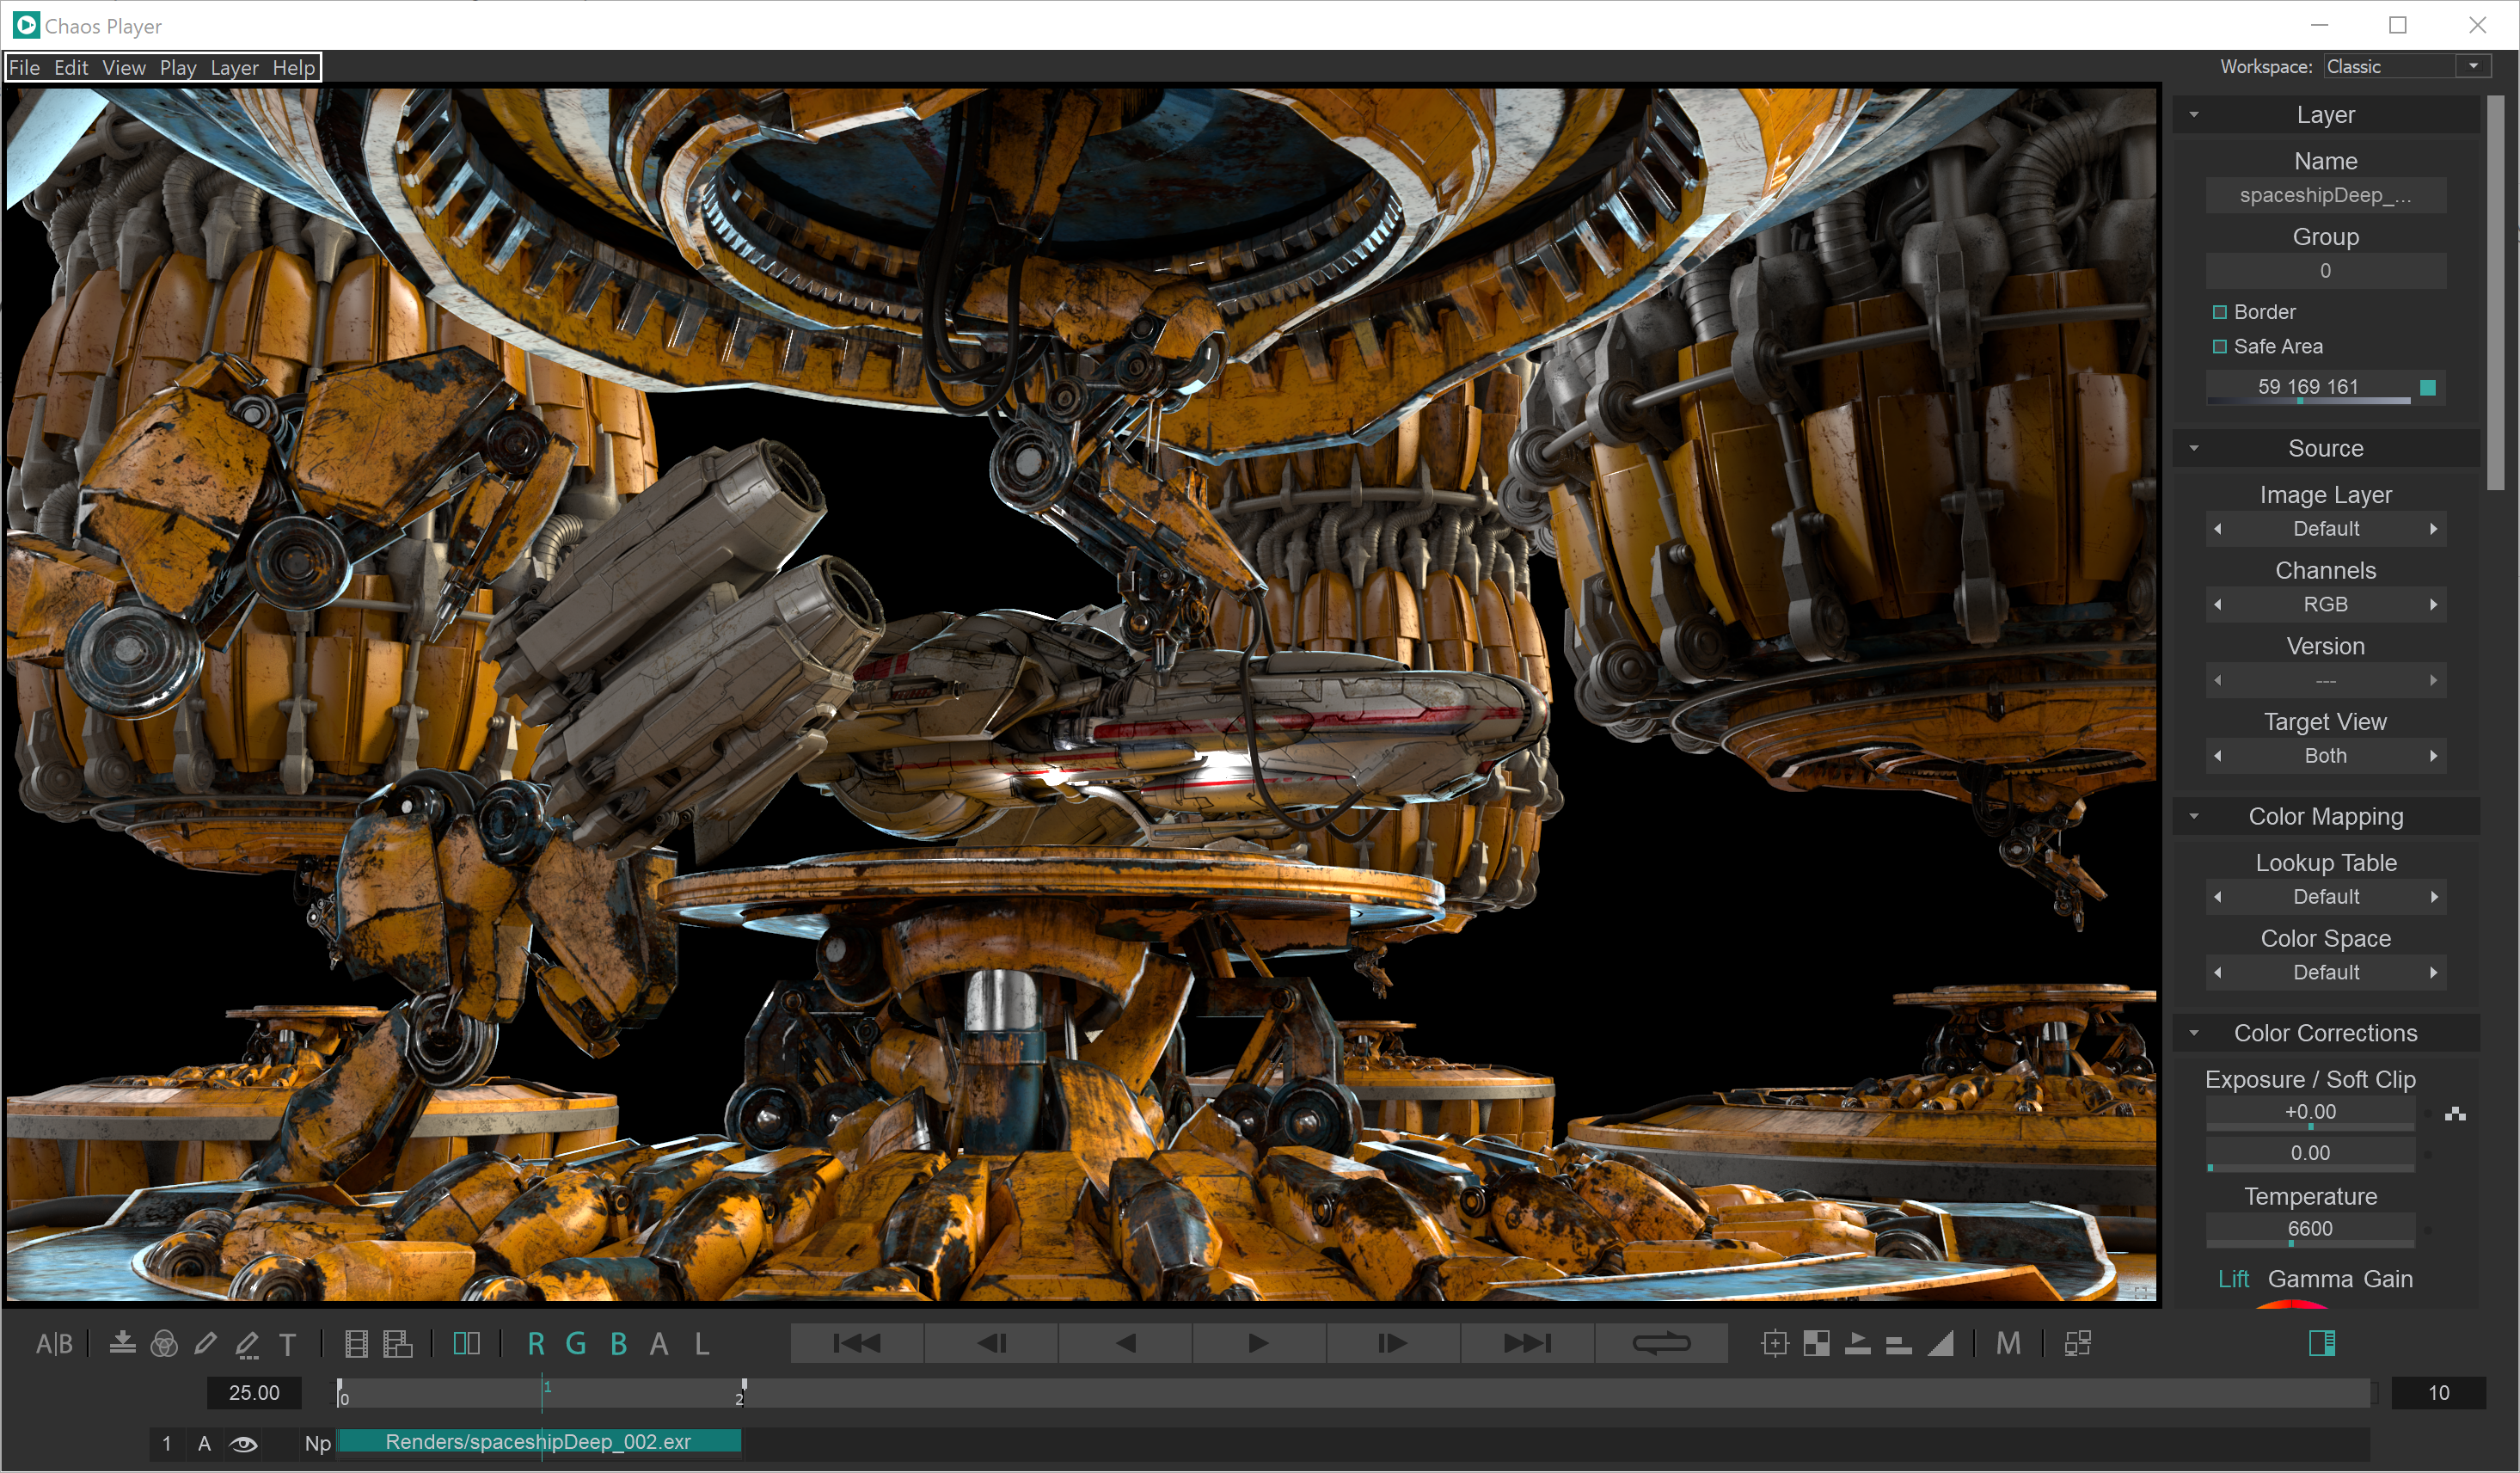This screenshot has height=1473, width=2520.
Task: Next Image Layer option arrow
Action: 2433,529
